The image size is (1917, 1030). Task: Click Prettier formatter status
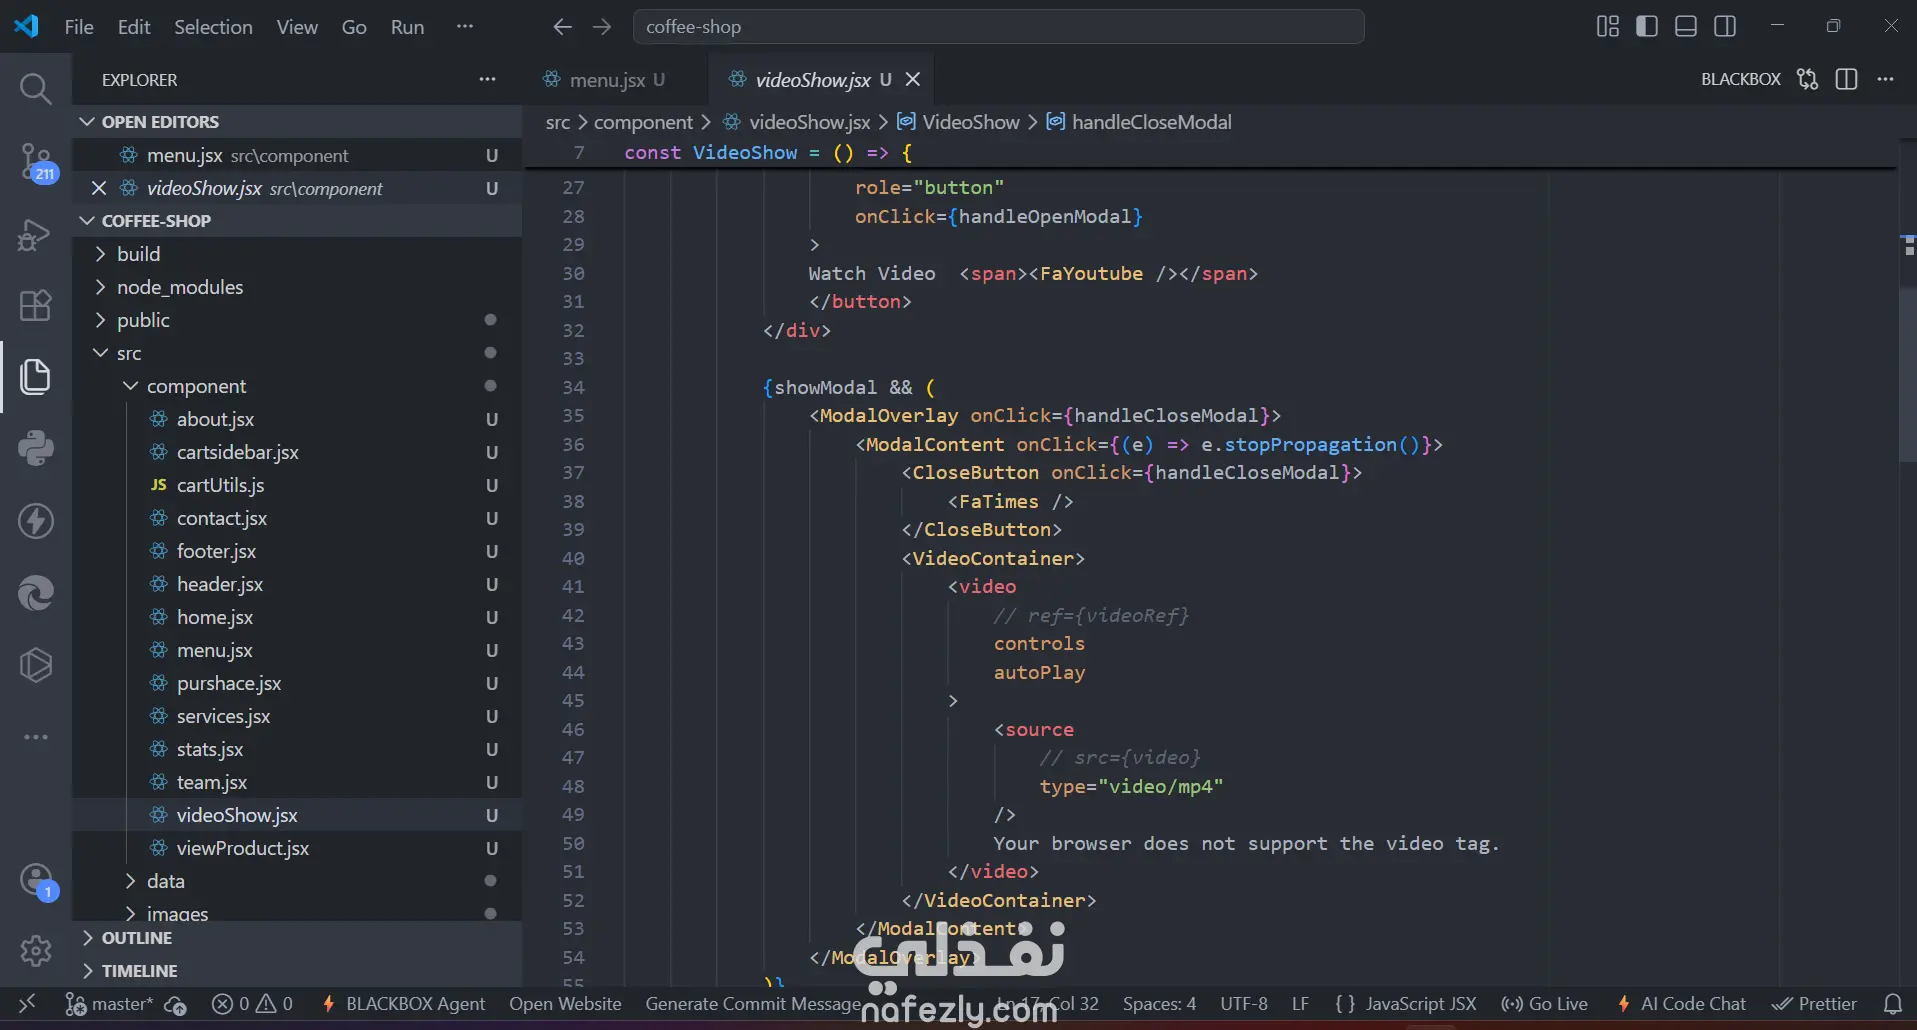(x=1814, y=1003)
